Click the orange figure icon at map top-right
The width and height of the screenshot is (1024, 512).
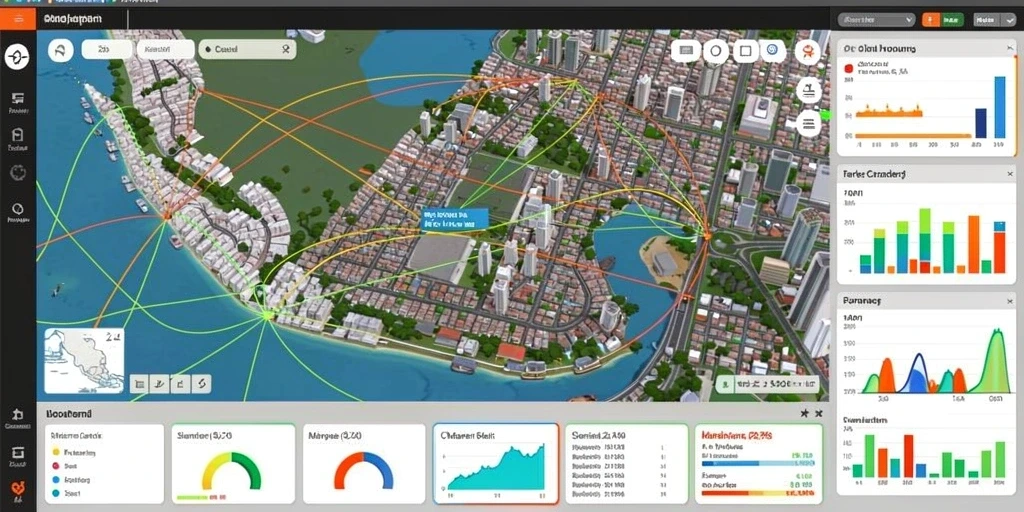pyautogui.click(x=808, y=52)
